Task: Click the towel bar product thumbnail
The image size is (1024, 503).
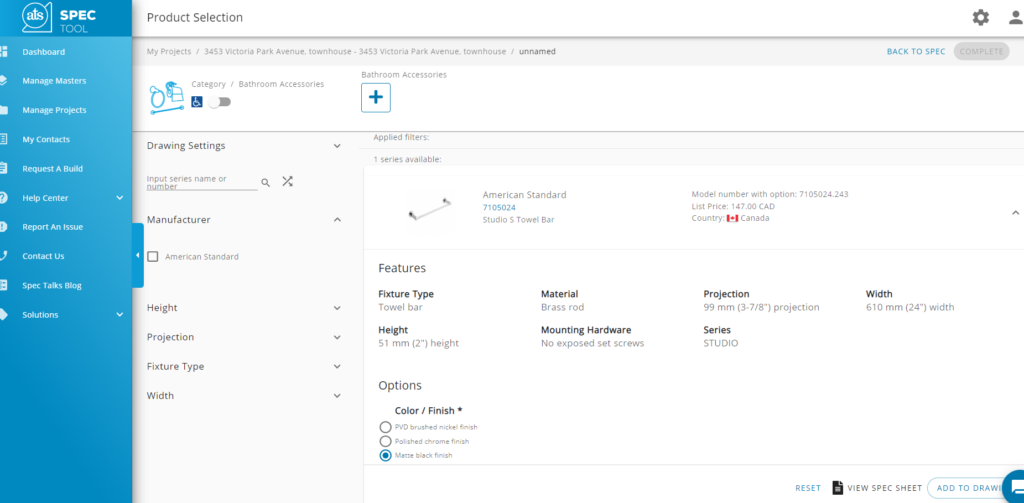Action: (x=430, y=209)
